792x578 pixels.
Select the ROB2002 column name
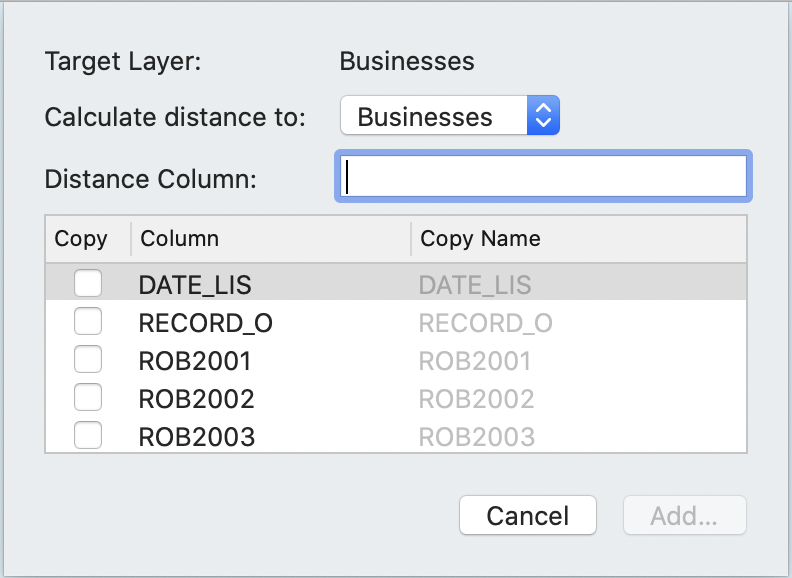click(196, 399)
